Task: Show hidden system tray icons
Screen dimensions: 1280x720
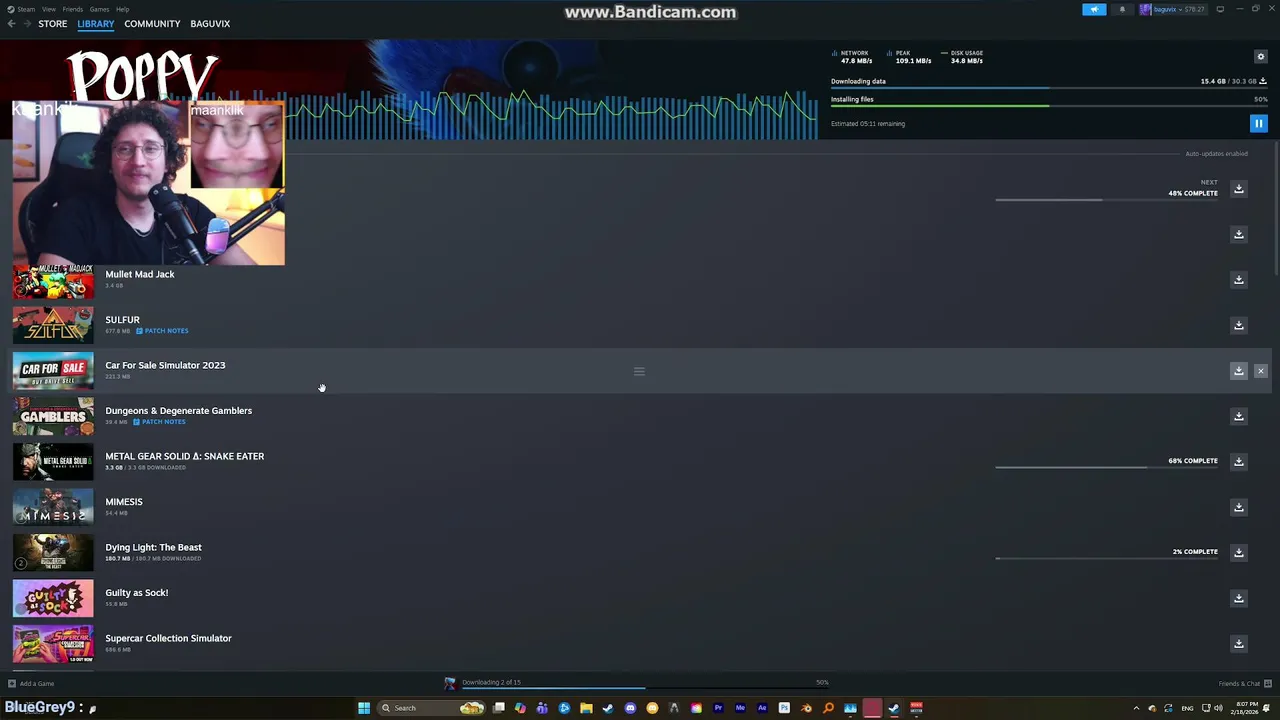Action: (x=1136, y=708)
